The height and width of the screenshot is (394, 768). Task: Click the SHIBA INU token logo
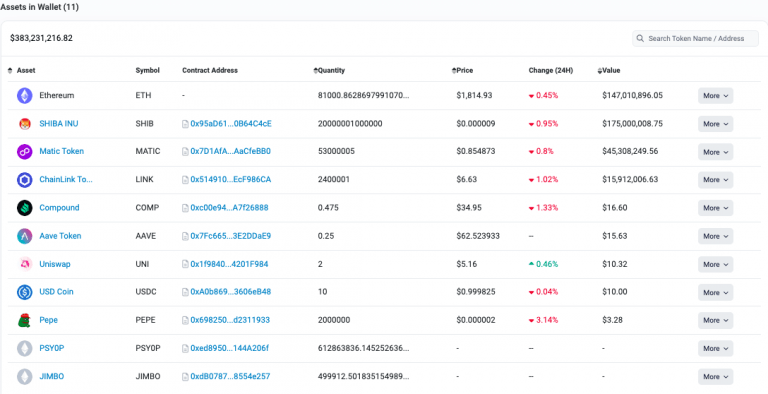pos(24,124)
